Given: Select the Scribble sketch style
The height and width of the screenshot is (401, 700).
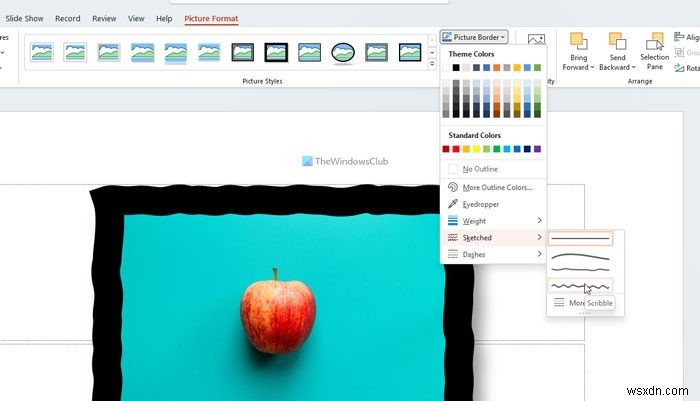Looking at the screenshot, I should pos(580,286).
